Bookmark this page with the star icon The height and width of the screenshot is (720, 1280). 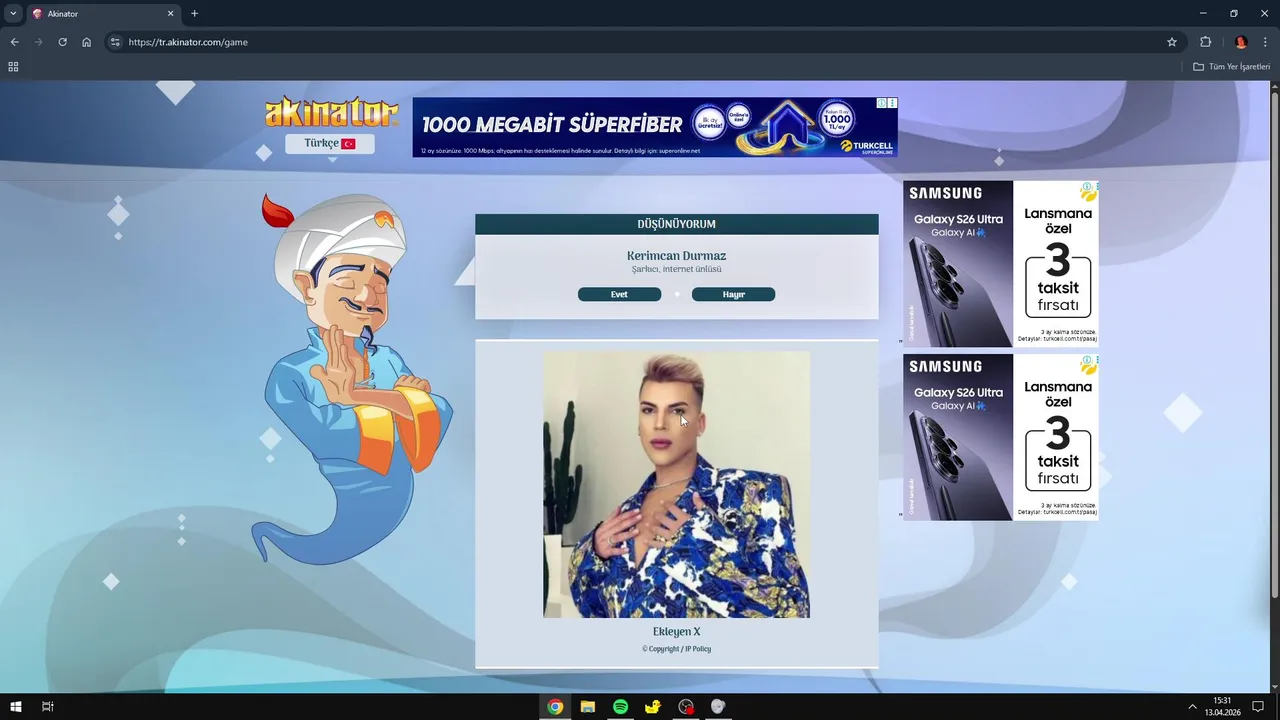coord(1172,42)
